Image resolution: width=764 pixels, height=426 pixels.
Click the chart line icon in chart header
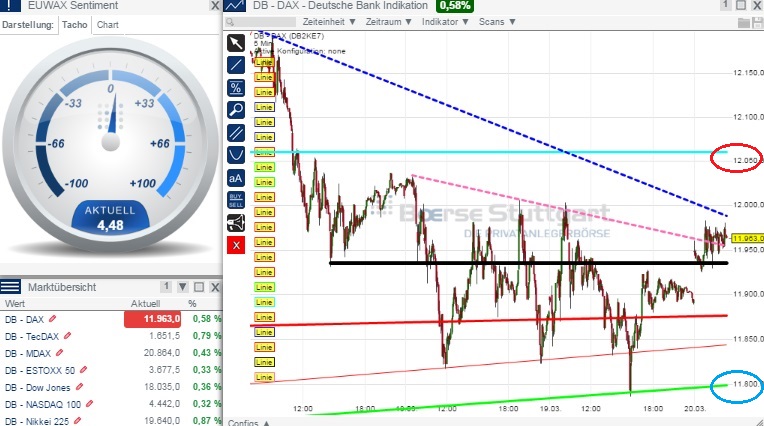(x=235, y=5)
